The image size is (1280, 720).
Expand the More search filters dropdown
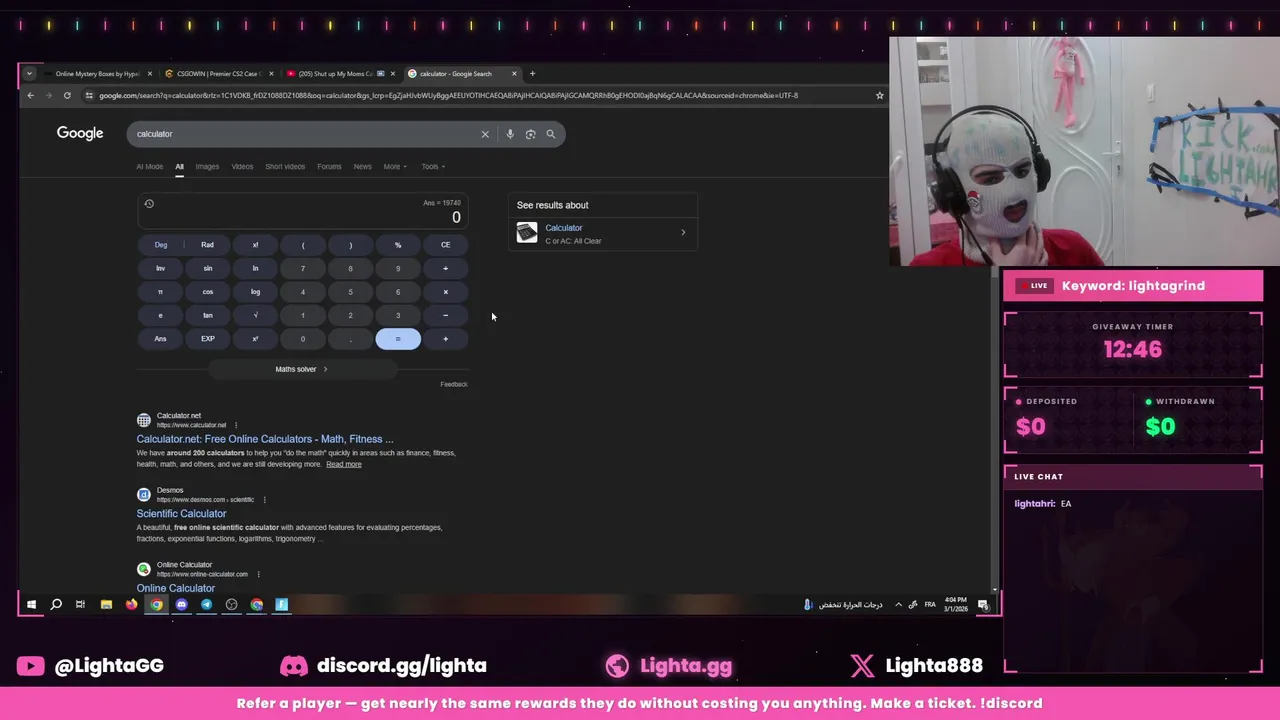[x=395, y=167]
